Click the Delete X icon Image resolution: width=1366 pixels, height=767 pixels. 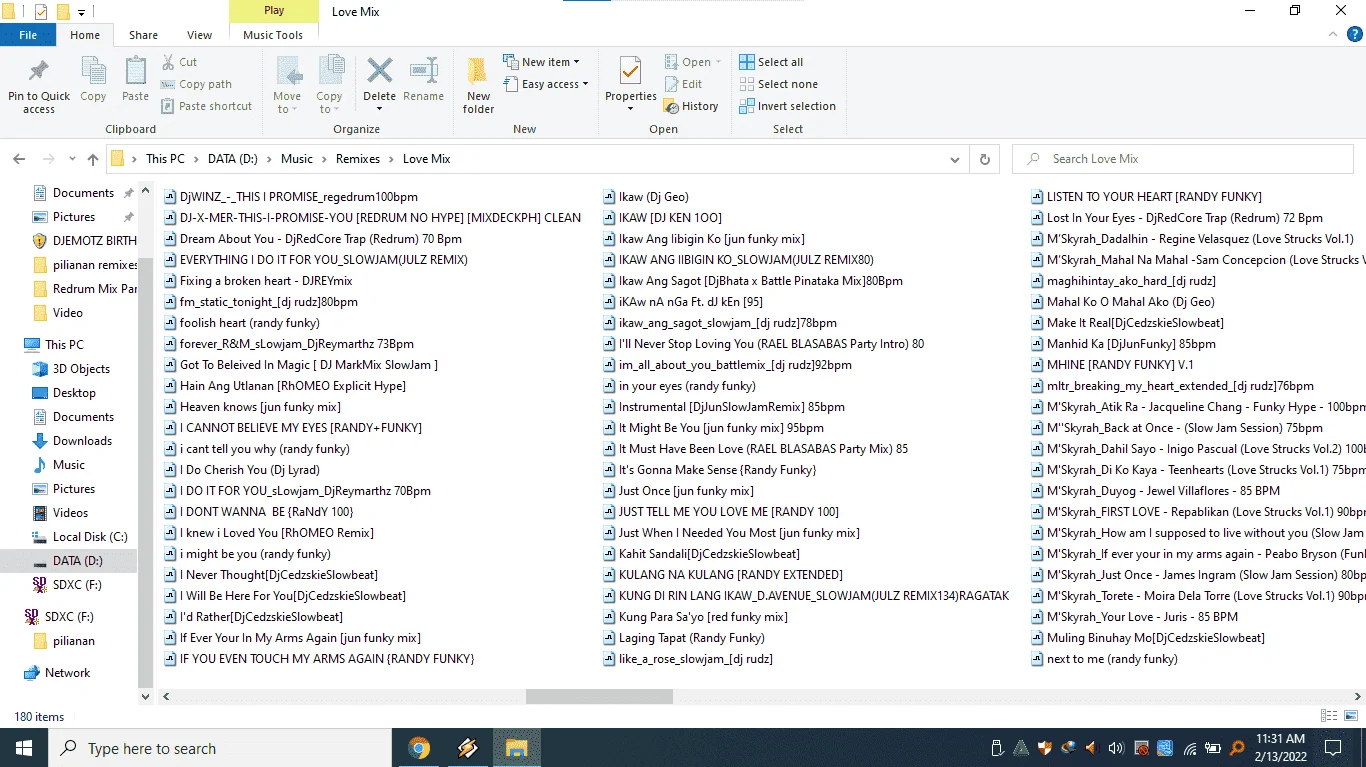[x=379, y=71]
